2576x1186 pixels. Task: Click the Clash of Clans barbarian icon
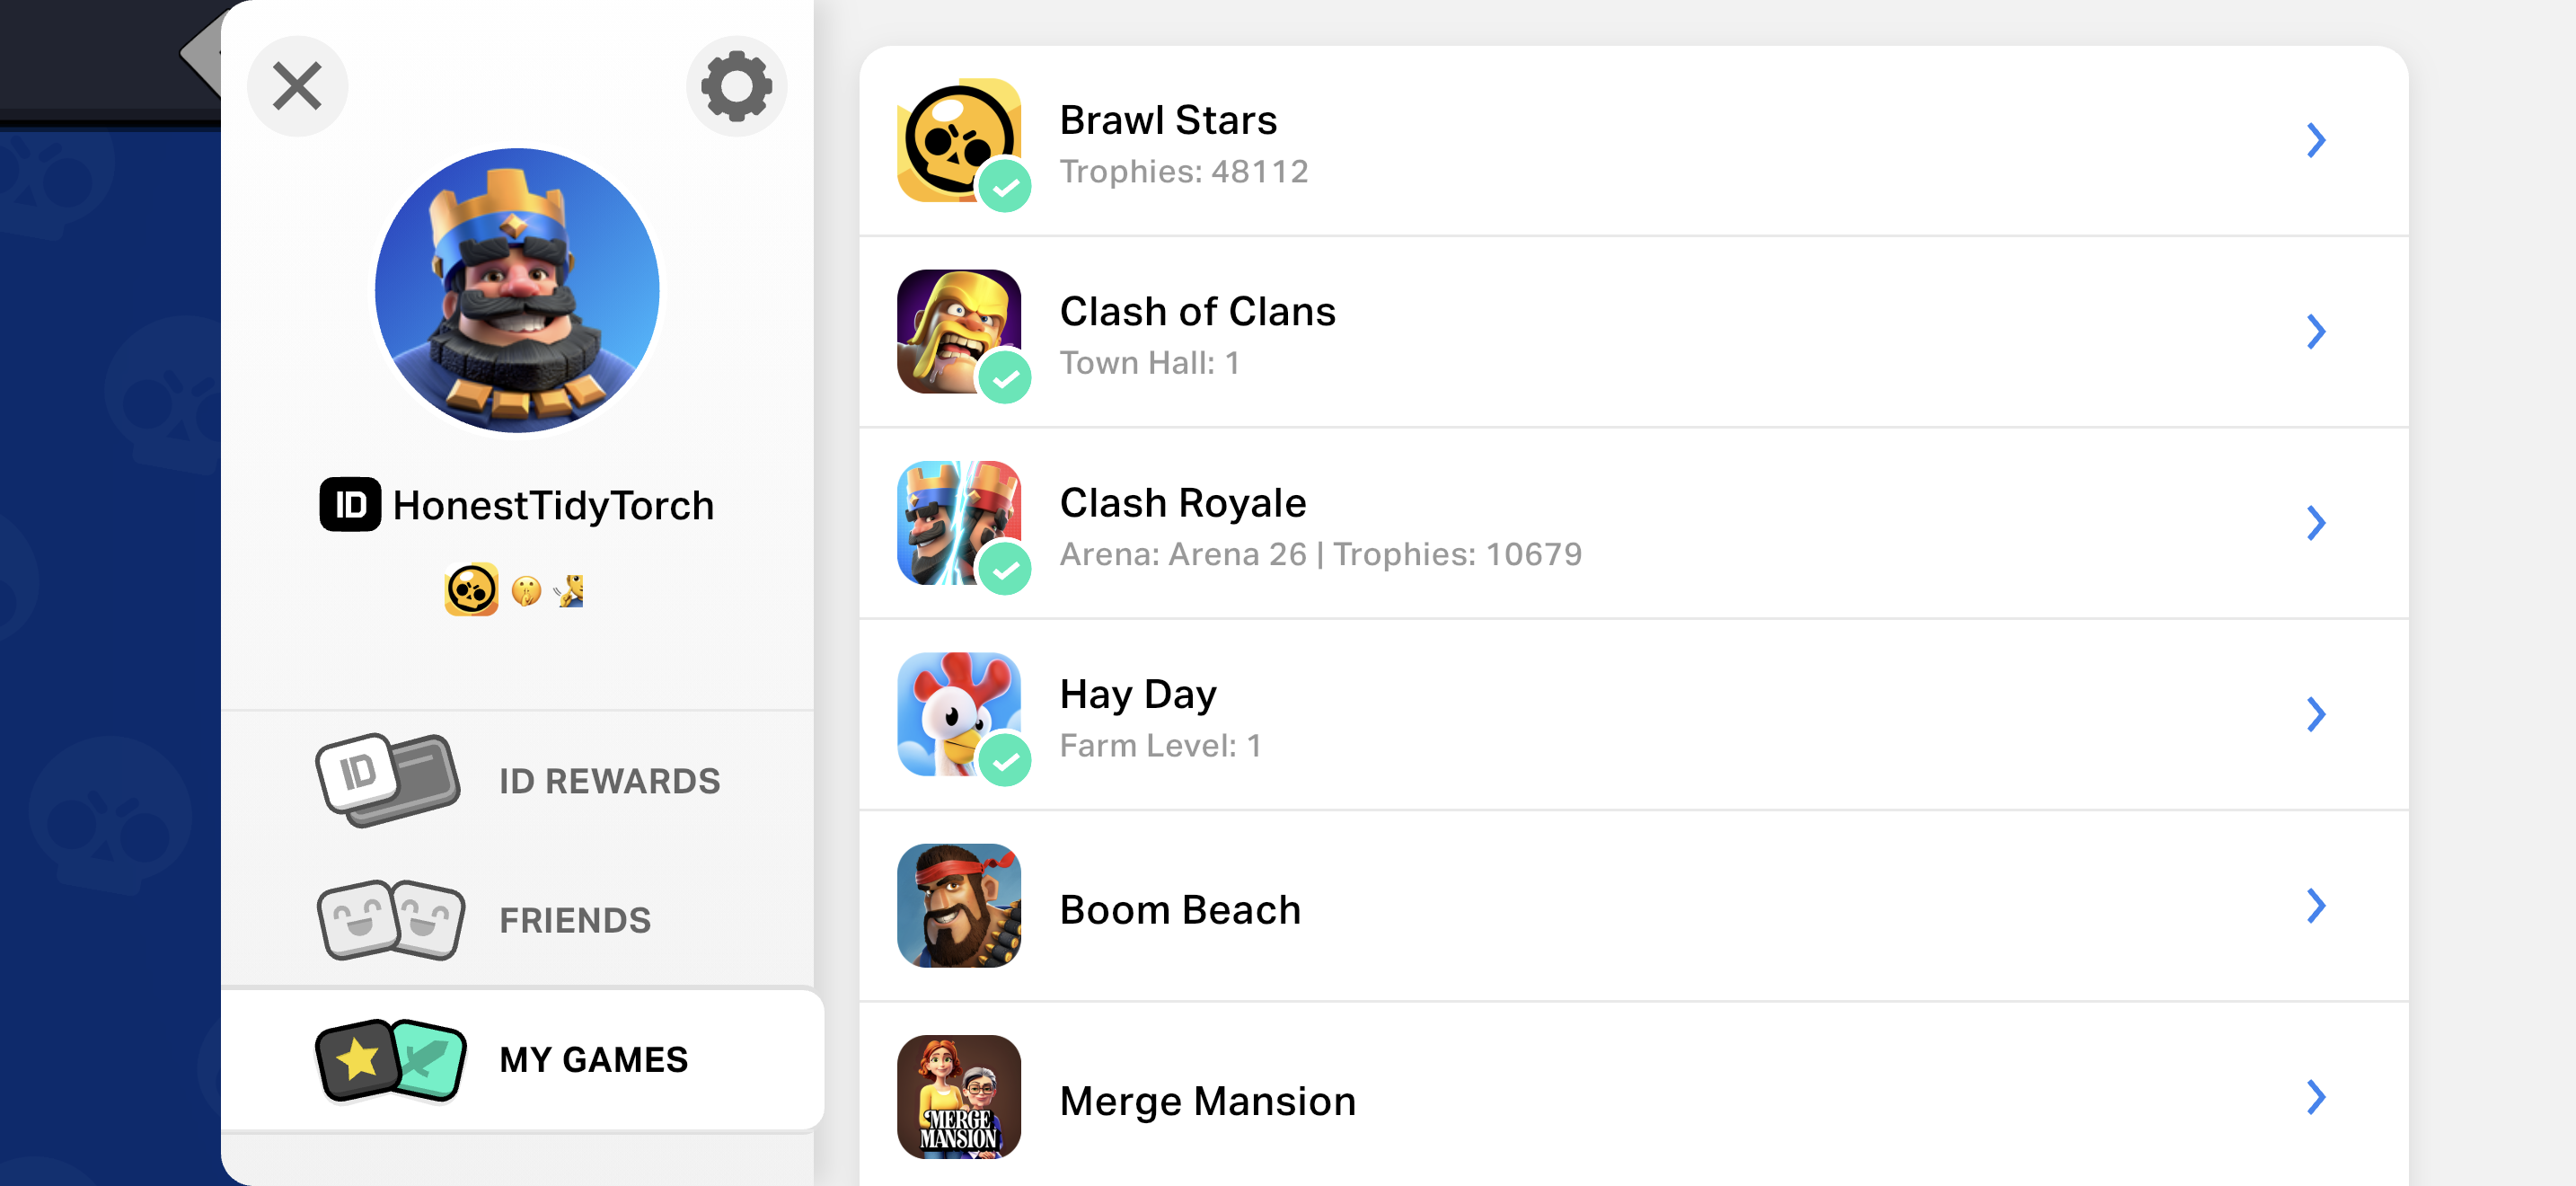pyautogui.click(x=959, y=332)
